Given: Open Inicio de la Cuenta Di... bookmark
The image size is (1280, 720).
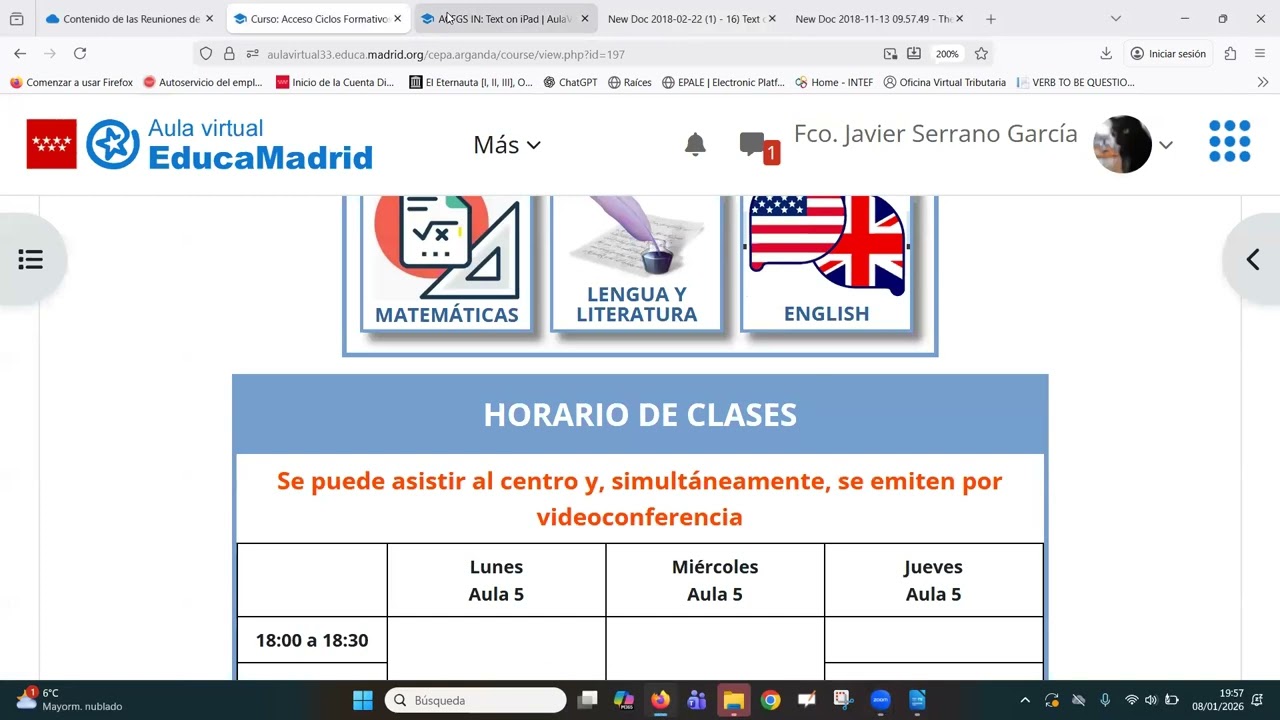Looking at the screenshot, I should coord(335,82).
